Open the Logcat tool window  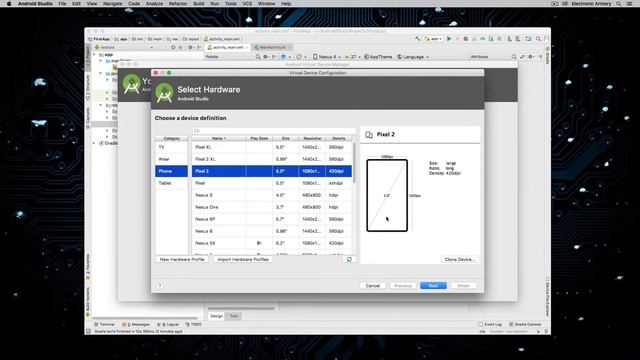168,324
